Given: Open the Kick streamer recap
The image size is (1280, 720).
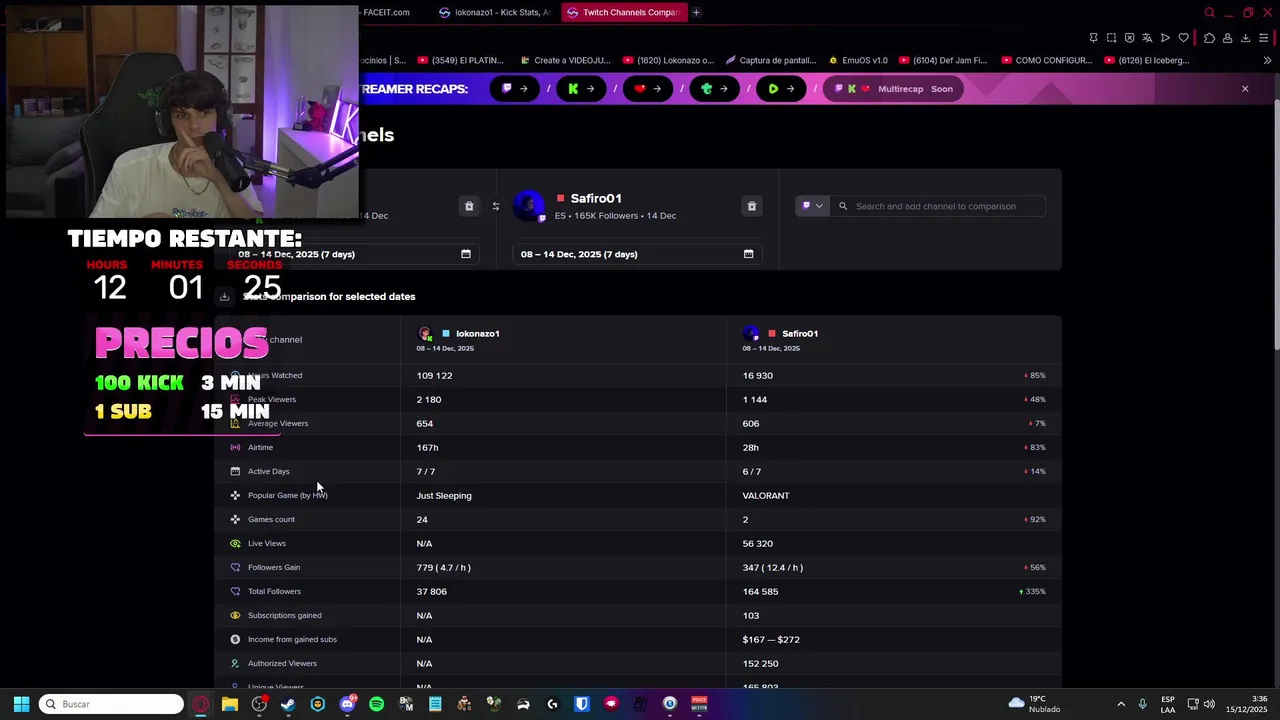Looking at the screenshot, I should 581,88.
